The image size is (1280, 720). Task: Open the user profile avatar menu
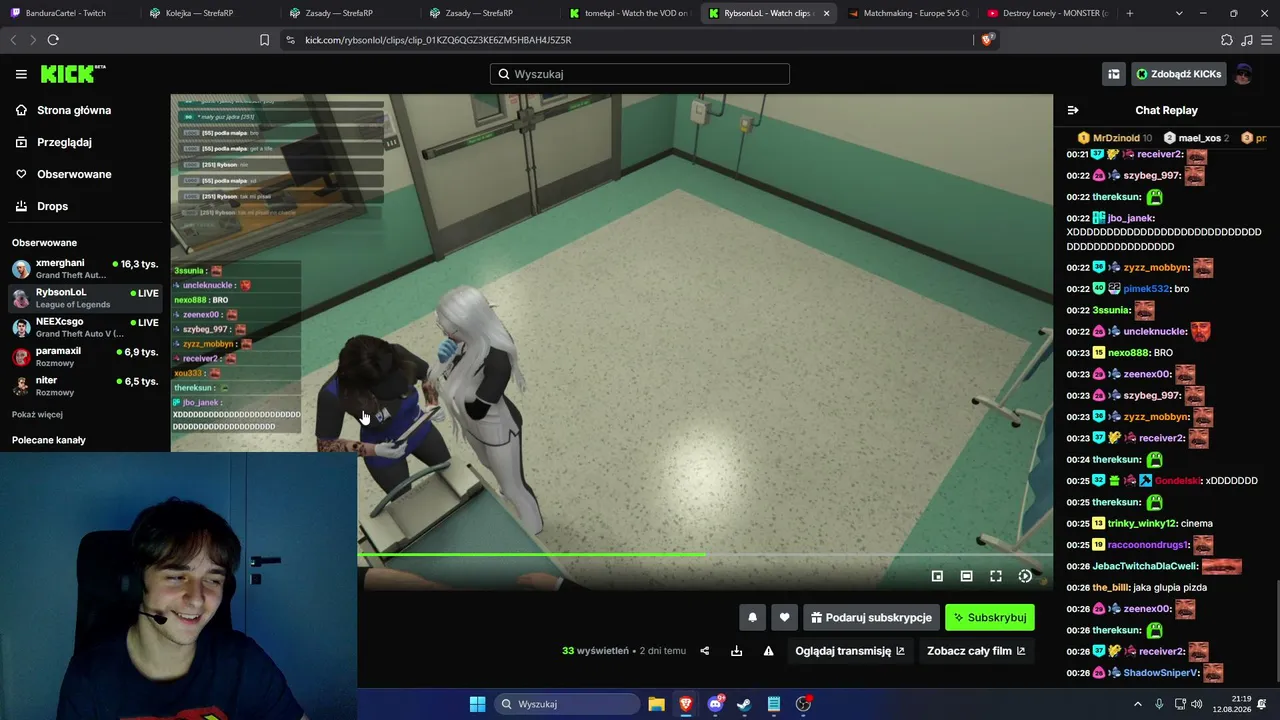pos(1243,74)
